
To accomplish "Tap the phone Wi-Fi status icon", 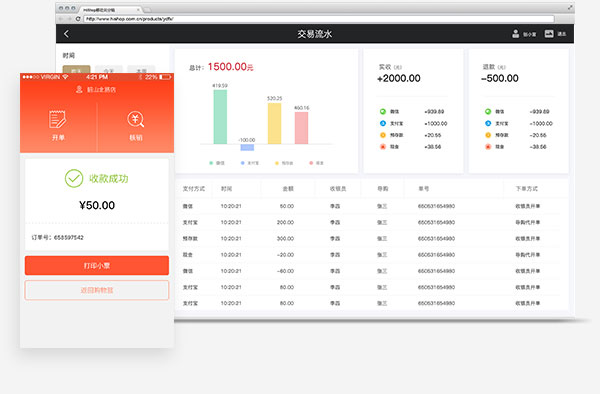I will point(65,77).
